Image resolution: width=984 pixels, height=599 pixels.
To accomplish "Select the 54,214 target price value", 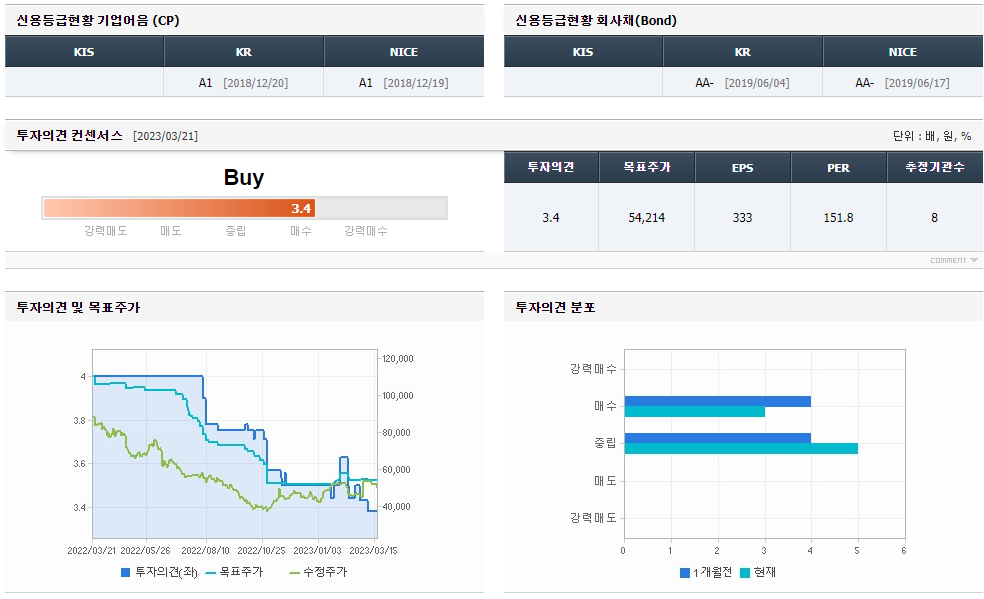I will pos(647,218).
